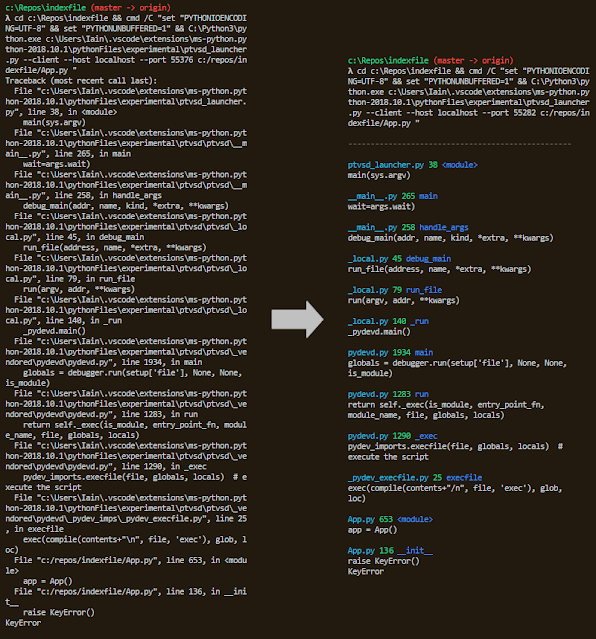This screenshot has width=596, height=639.
Task: Click '_pydev_execfile.py 25 execfile' header in formatted output
Action: (415, 478)
